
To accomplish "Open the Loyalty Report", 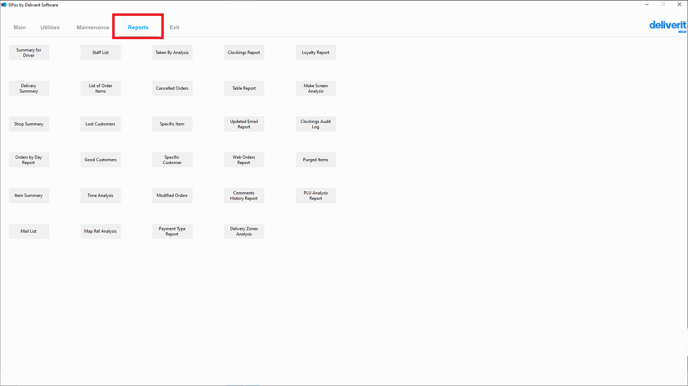I will (315, 53).
